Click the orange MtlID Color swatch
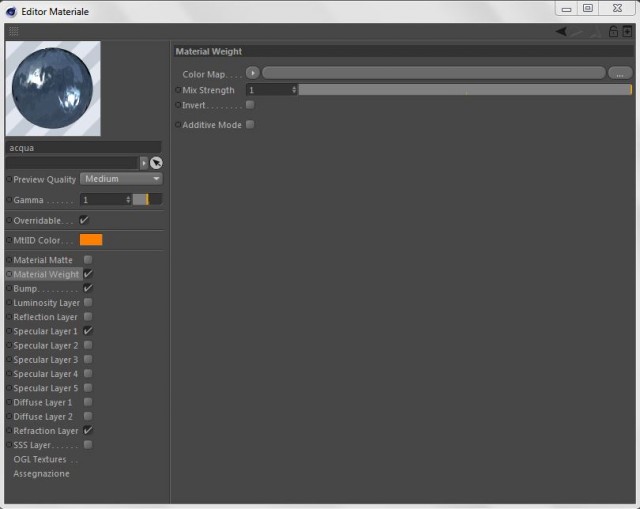 click(91, 240)
